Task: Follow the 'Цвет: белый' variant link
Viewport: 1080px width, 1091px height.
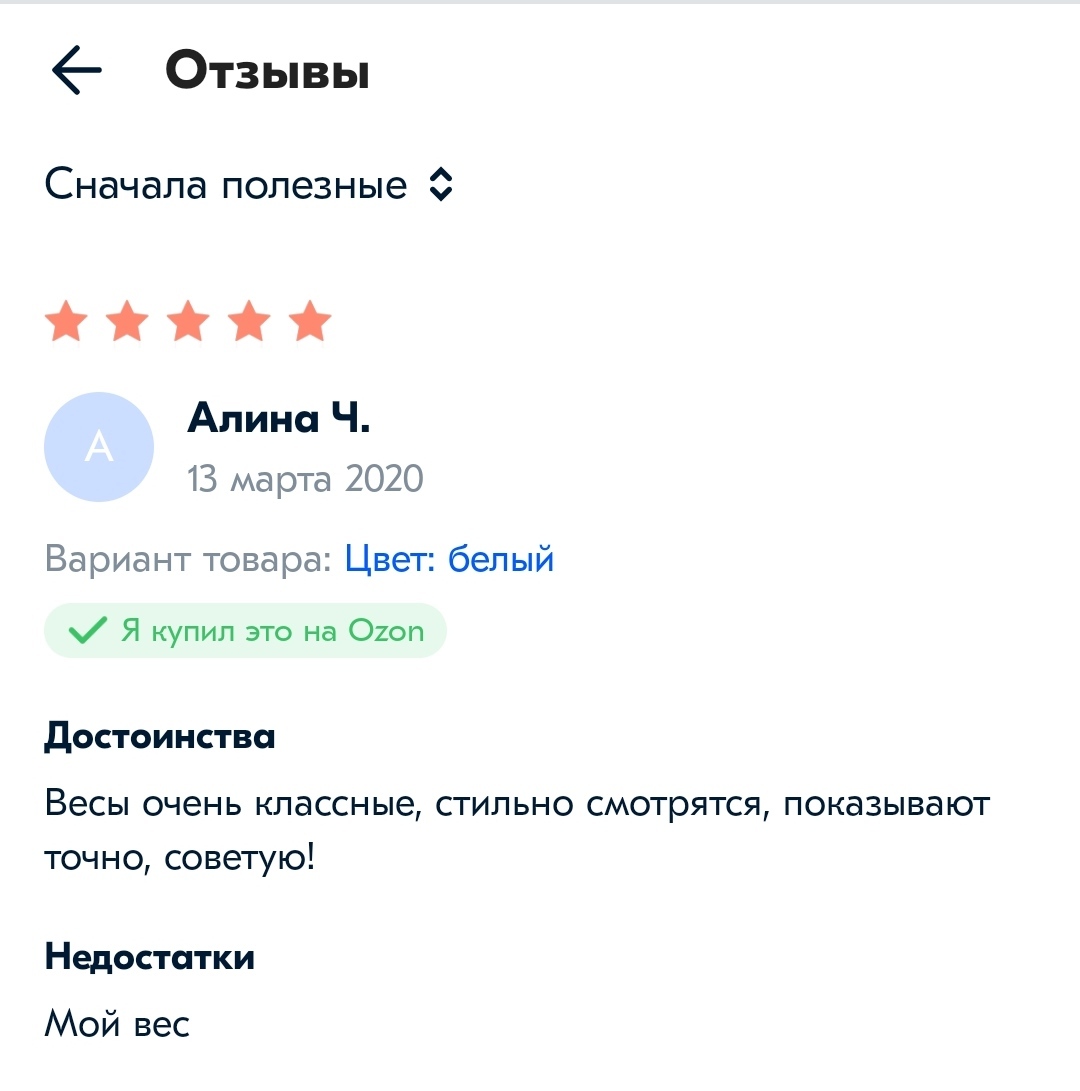Action: pyautogui.click(x=449, y=559)
